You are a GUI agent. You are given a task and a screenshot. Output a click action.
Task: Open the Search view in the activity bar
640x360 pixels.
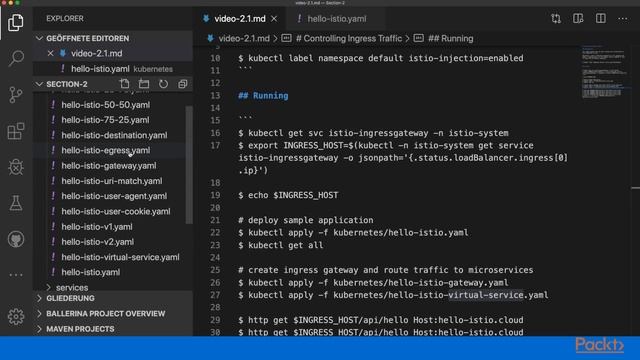point(16,58)
